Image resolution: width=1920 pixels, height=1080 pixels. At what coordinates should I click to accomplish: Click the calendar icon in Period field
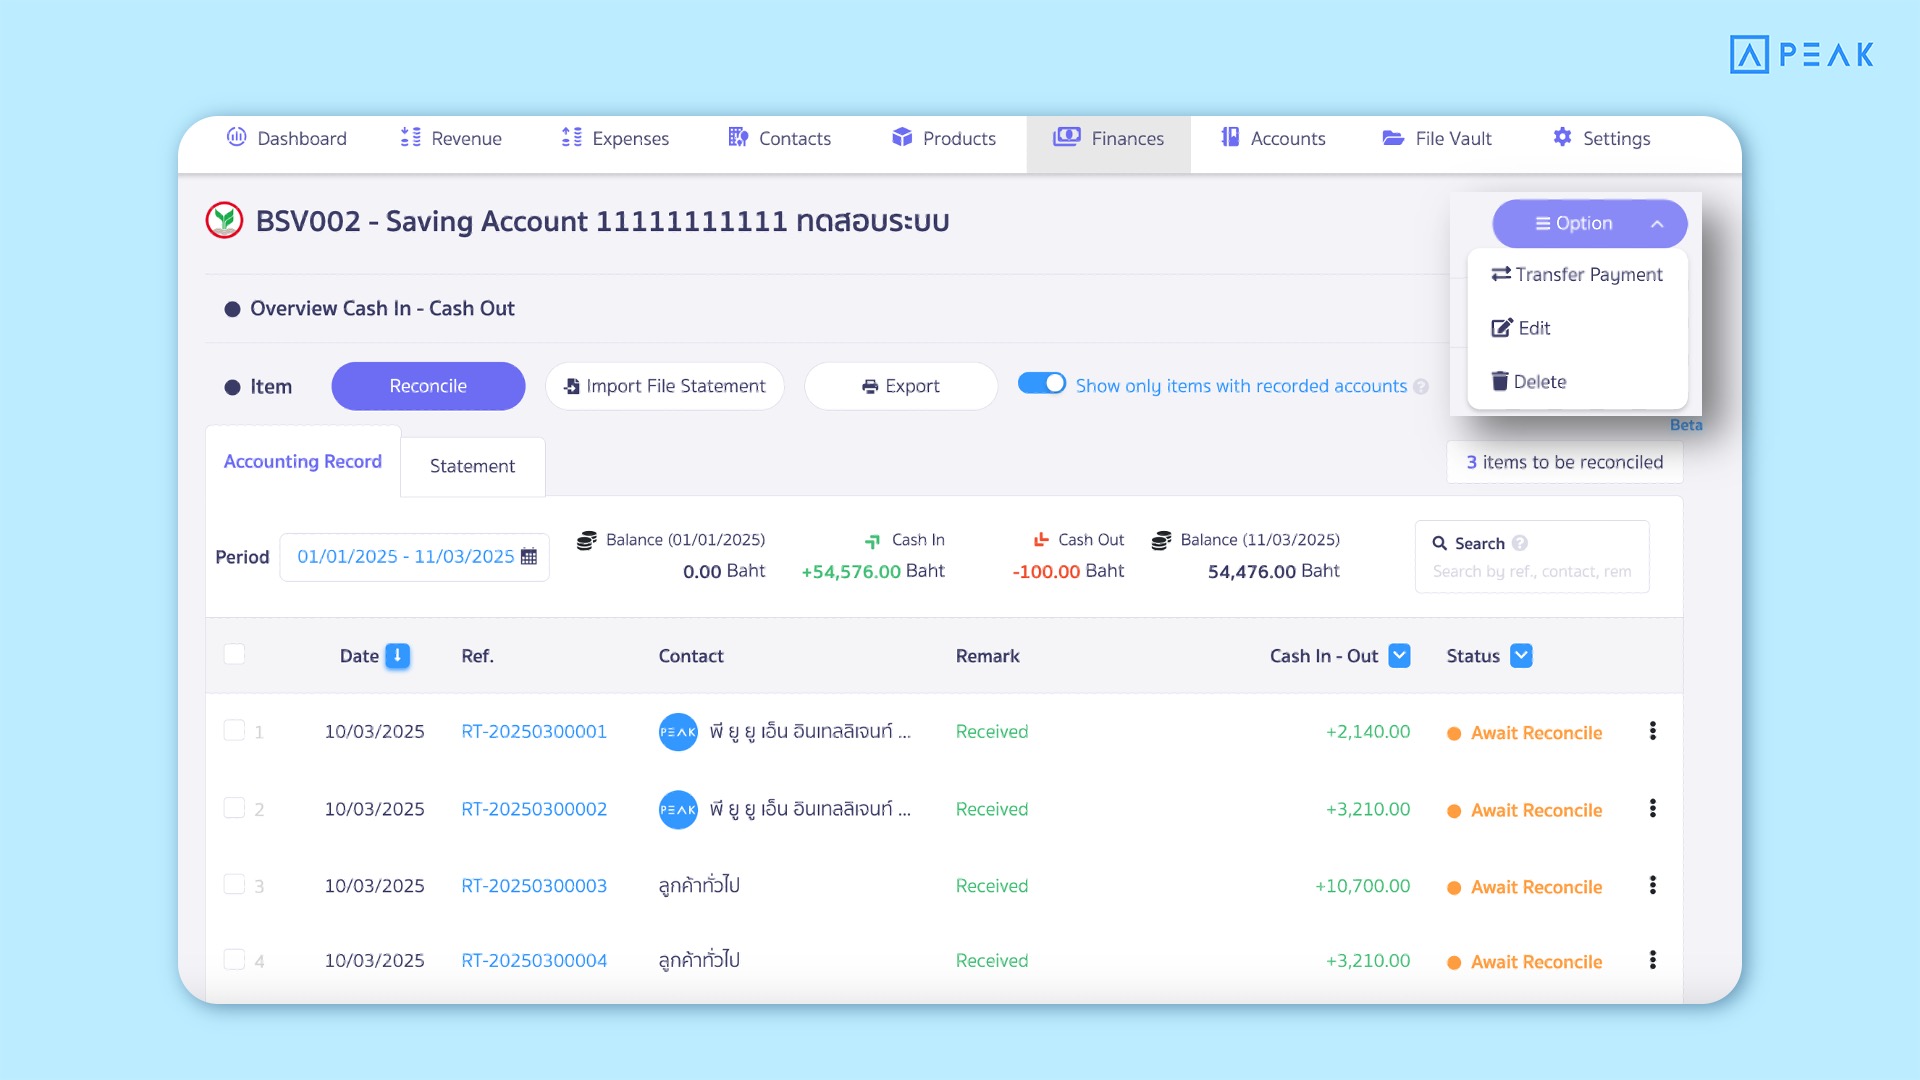tap(529, 557)
